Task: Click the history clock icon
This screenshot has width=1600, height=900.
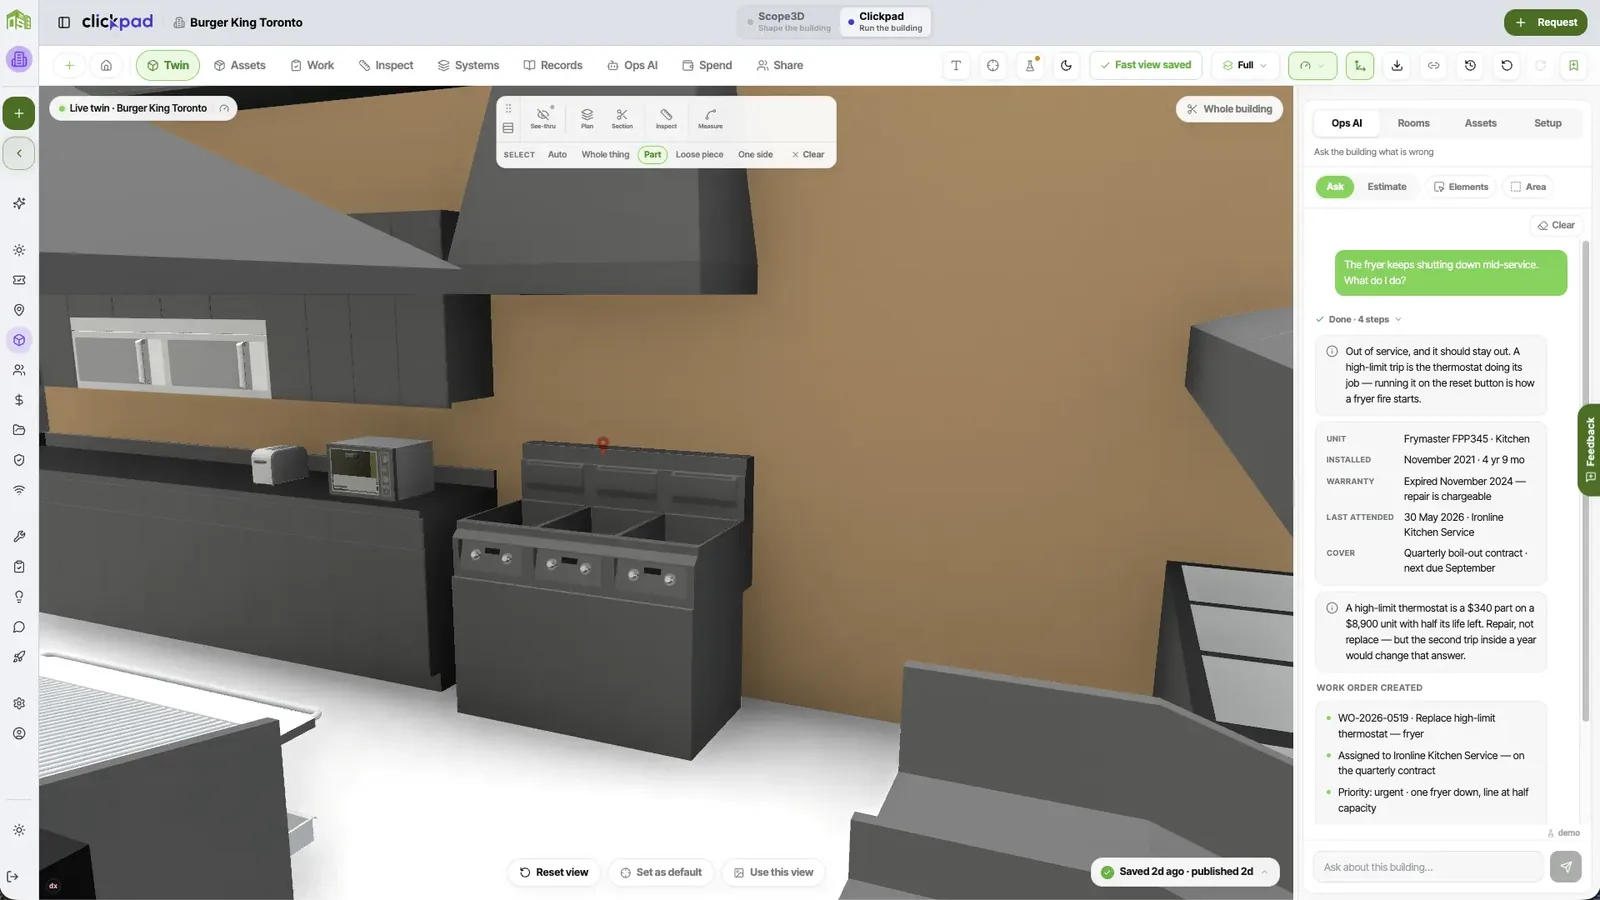Action: (x=1470, y=65)
